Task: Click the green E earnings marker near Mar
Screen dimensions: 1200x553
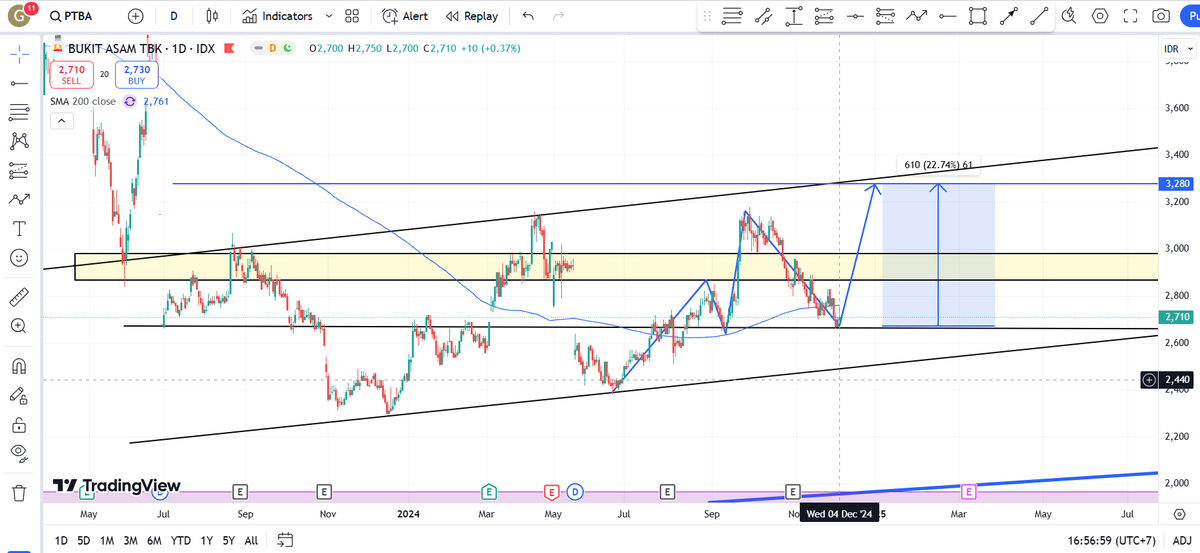Action: coord(489,492)
